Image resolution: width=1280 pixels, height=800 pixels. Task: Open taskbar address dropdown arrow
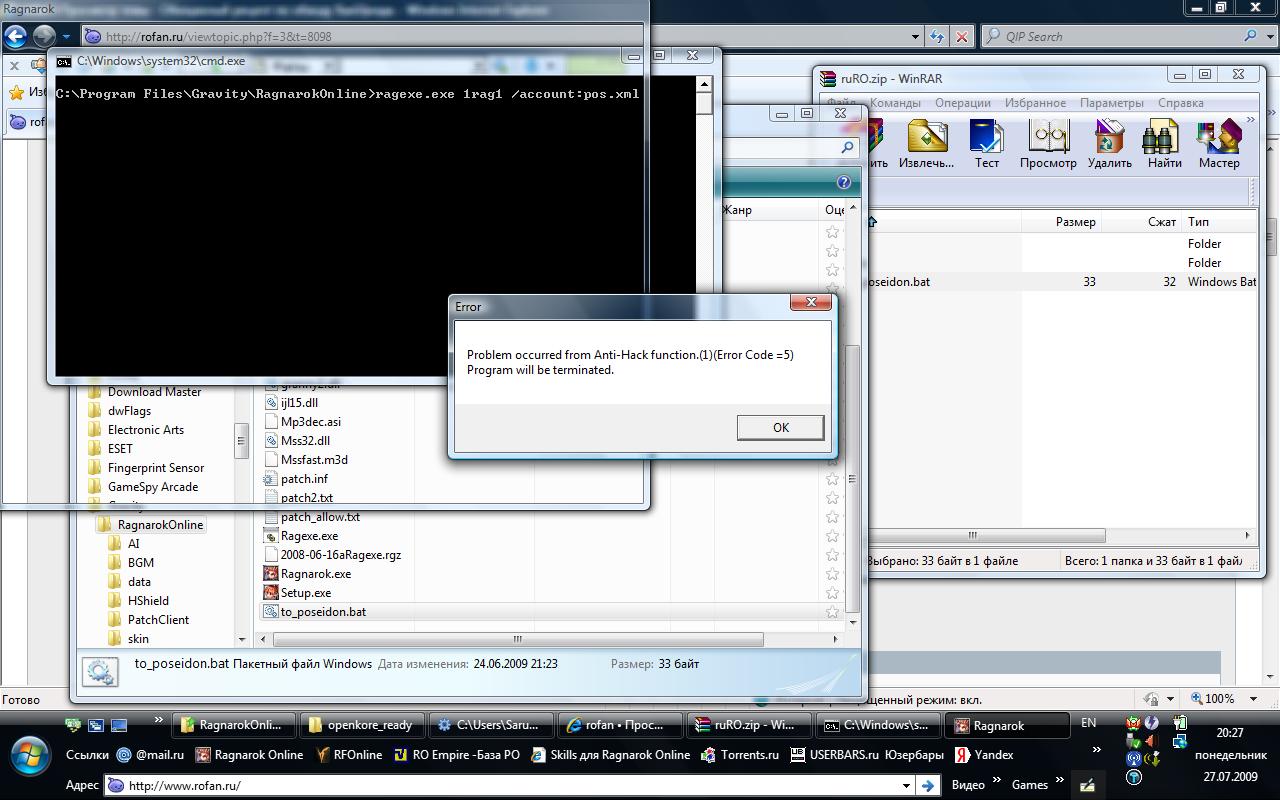point(908,785)
